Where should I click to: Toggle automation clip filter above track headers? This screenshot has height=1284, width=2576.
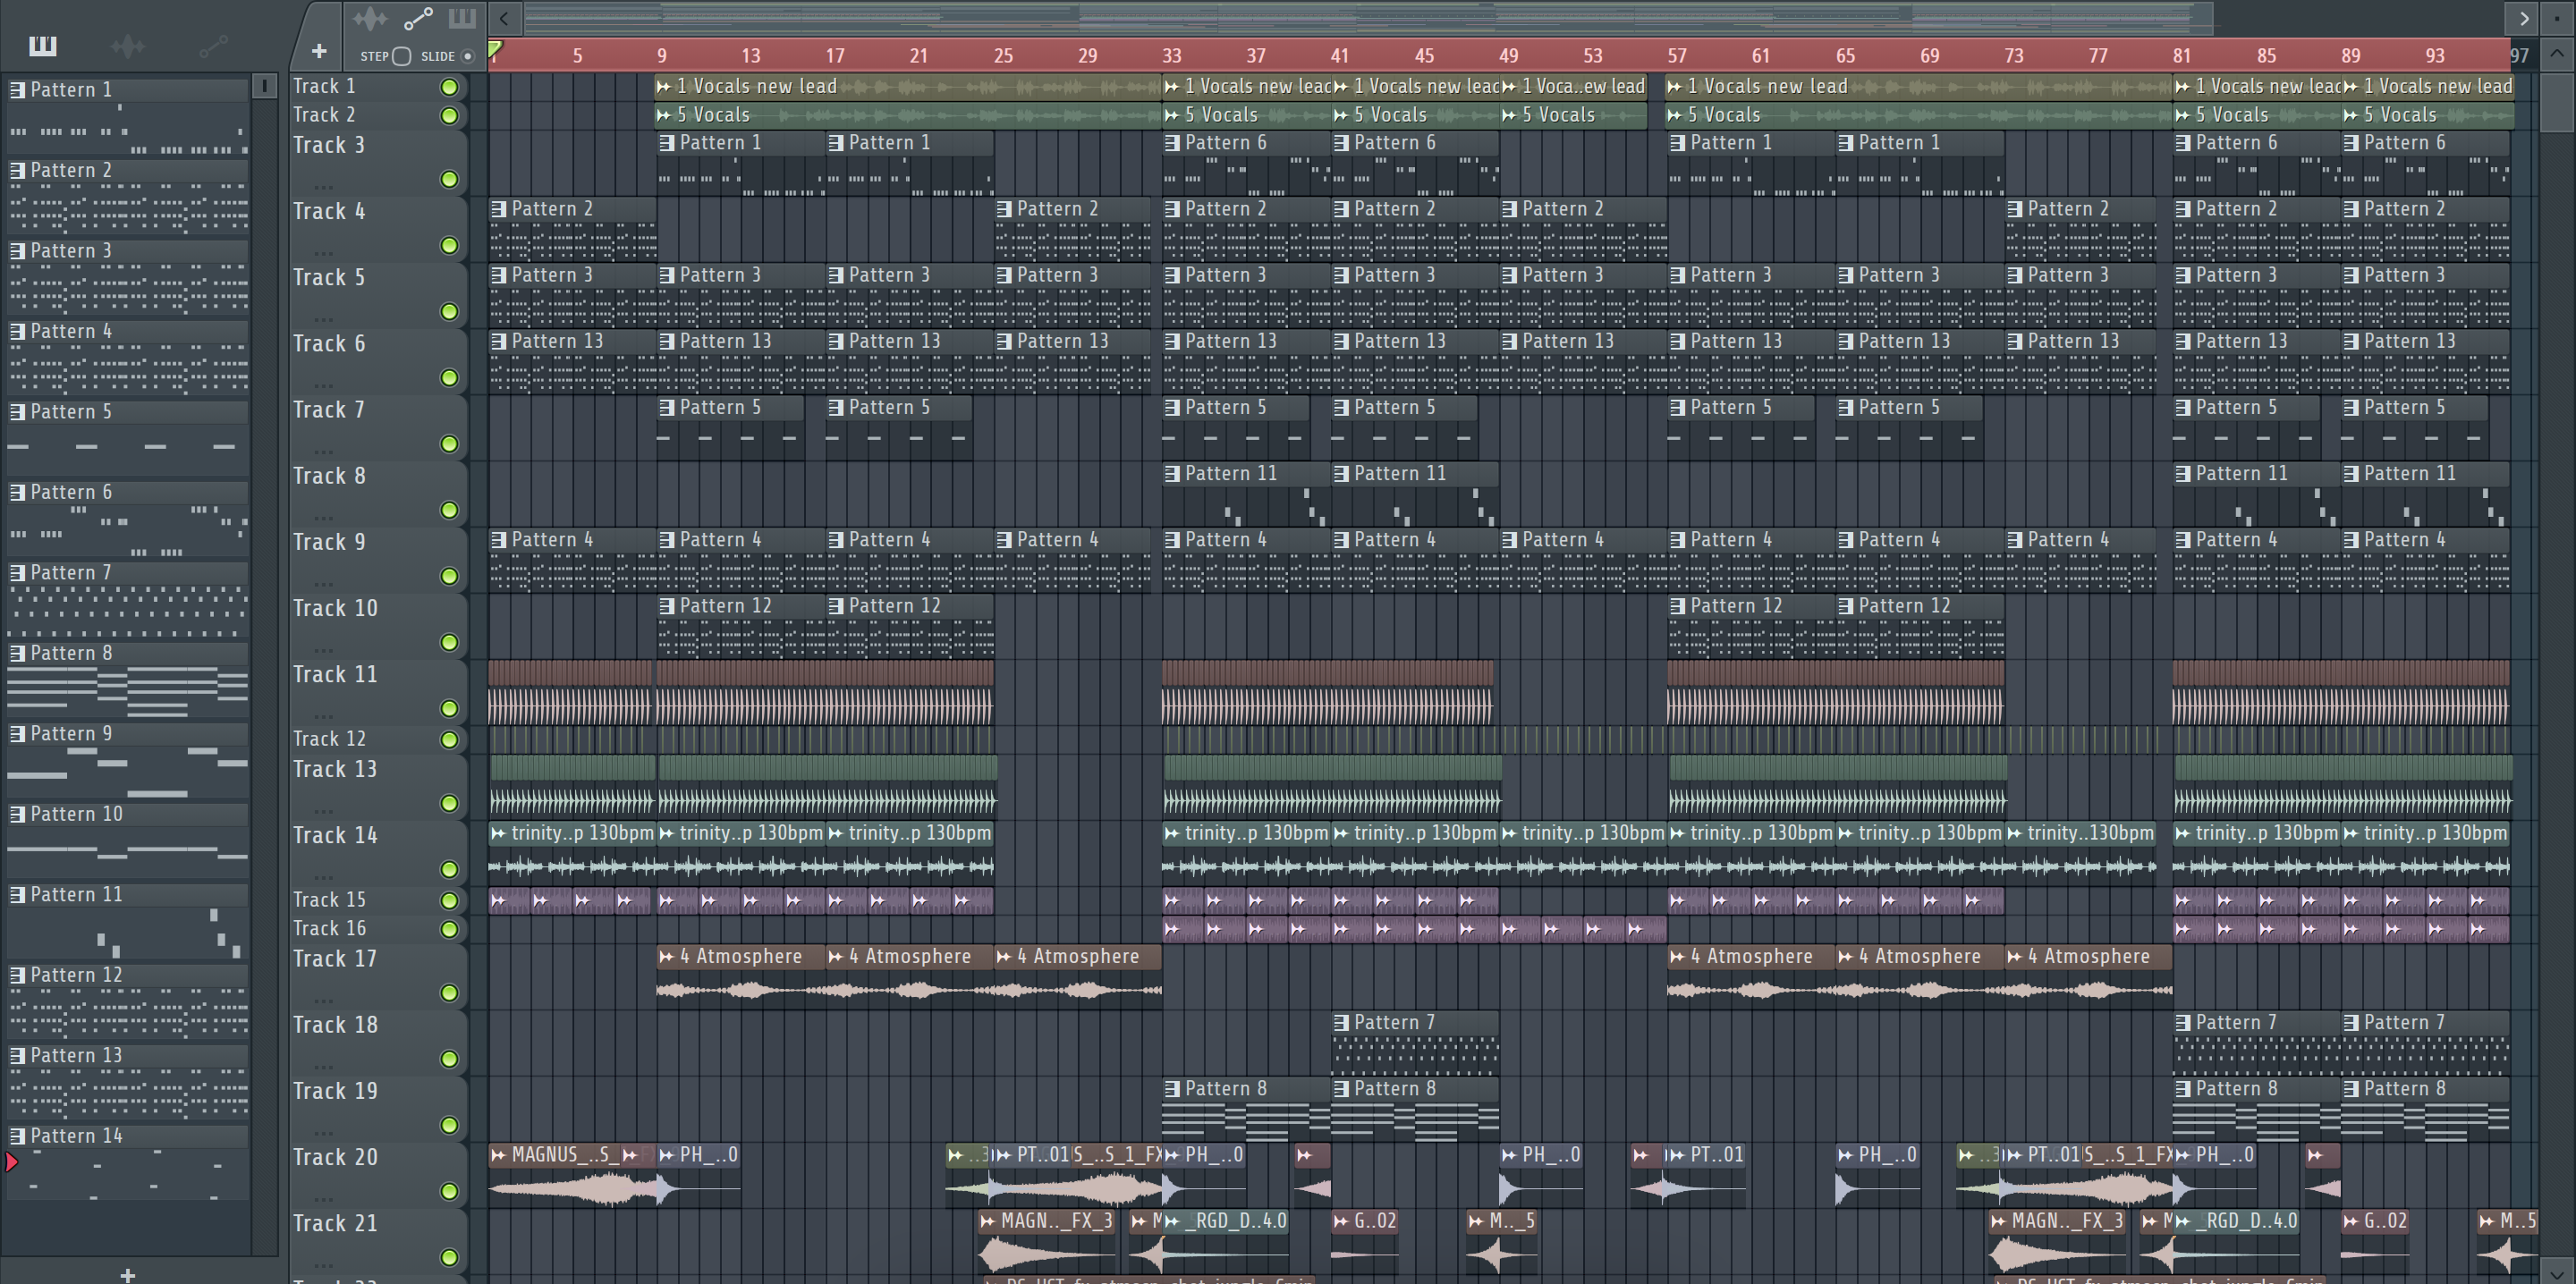coord(418,18)
